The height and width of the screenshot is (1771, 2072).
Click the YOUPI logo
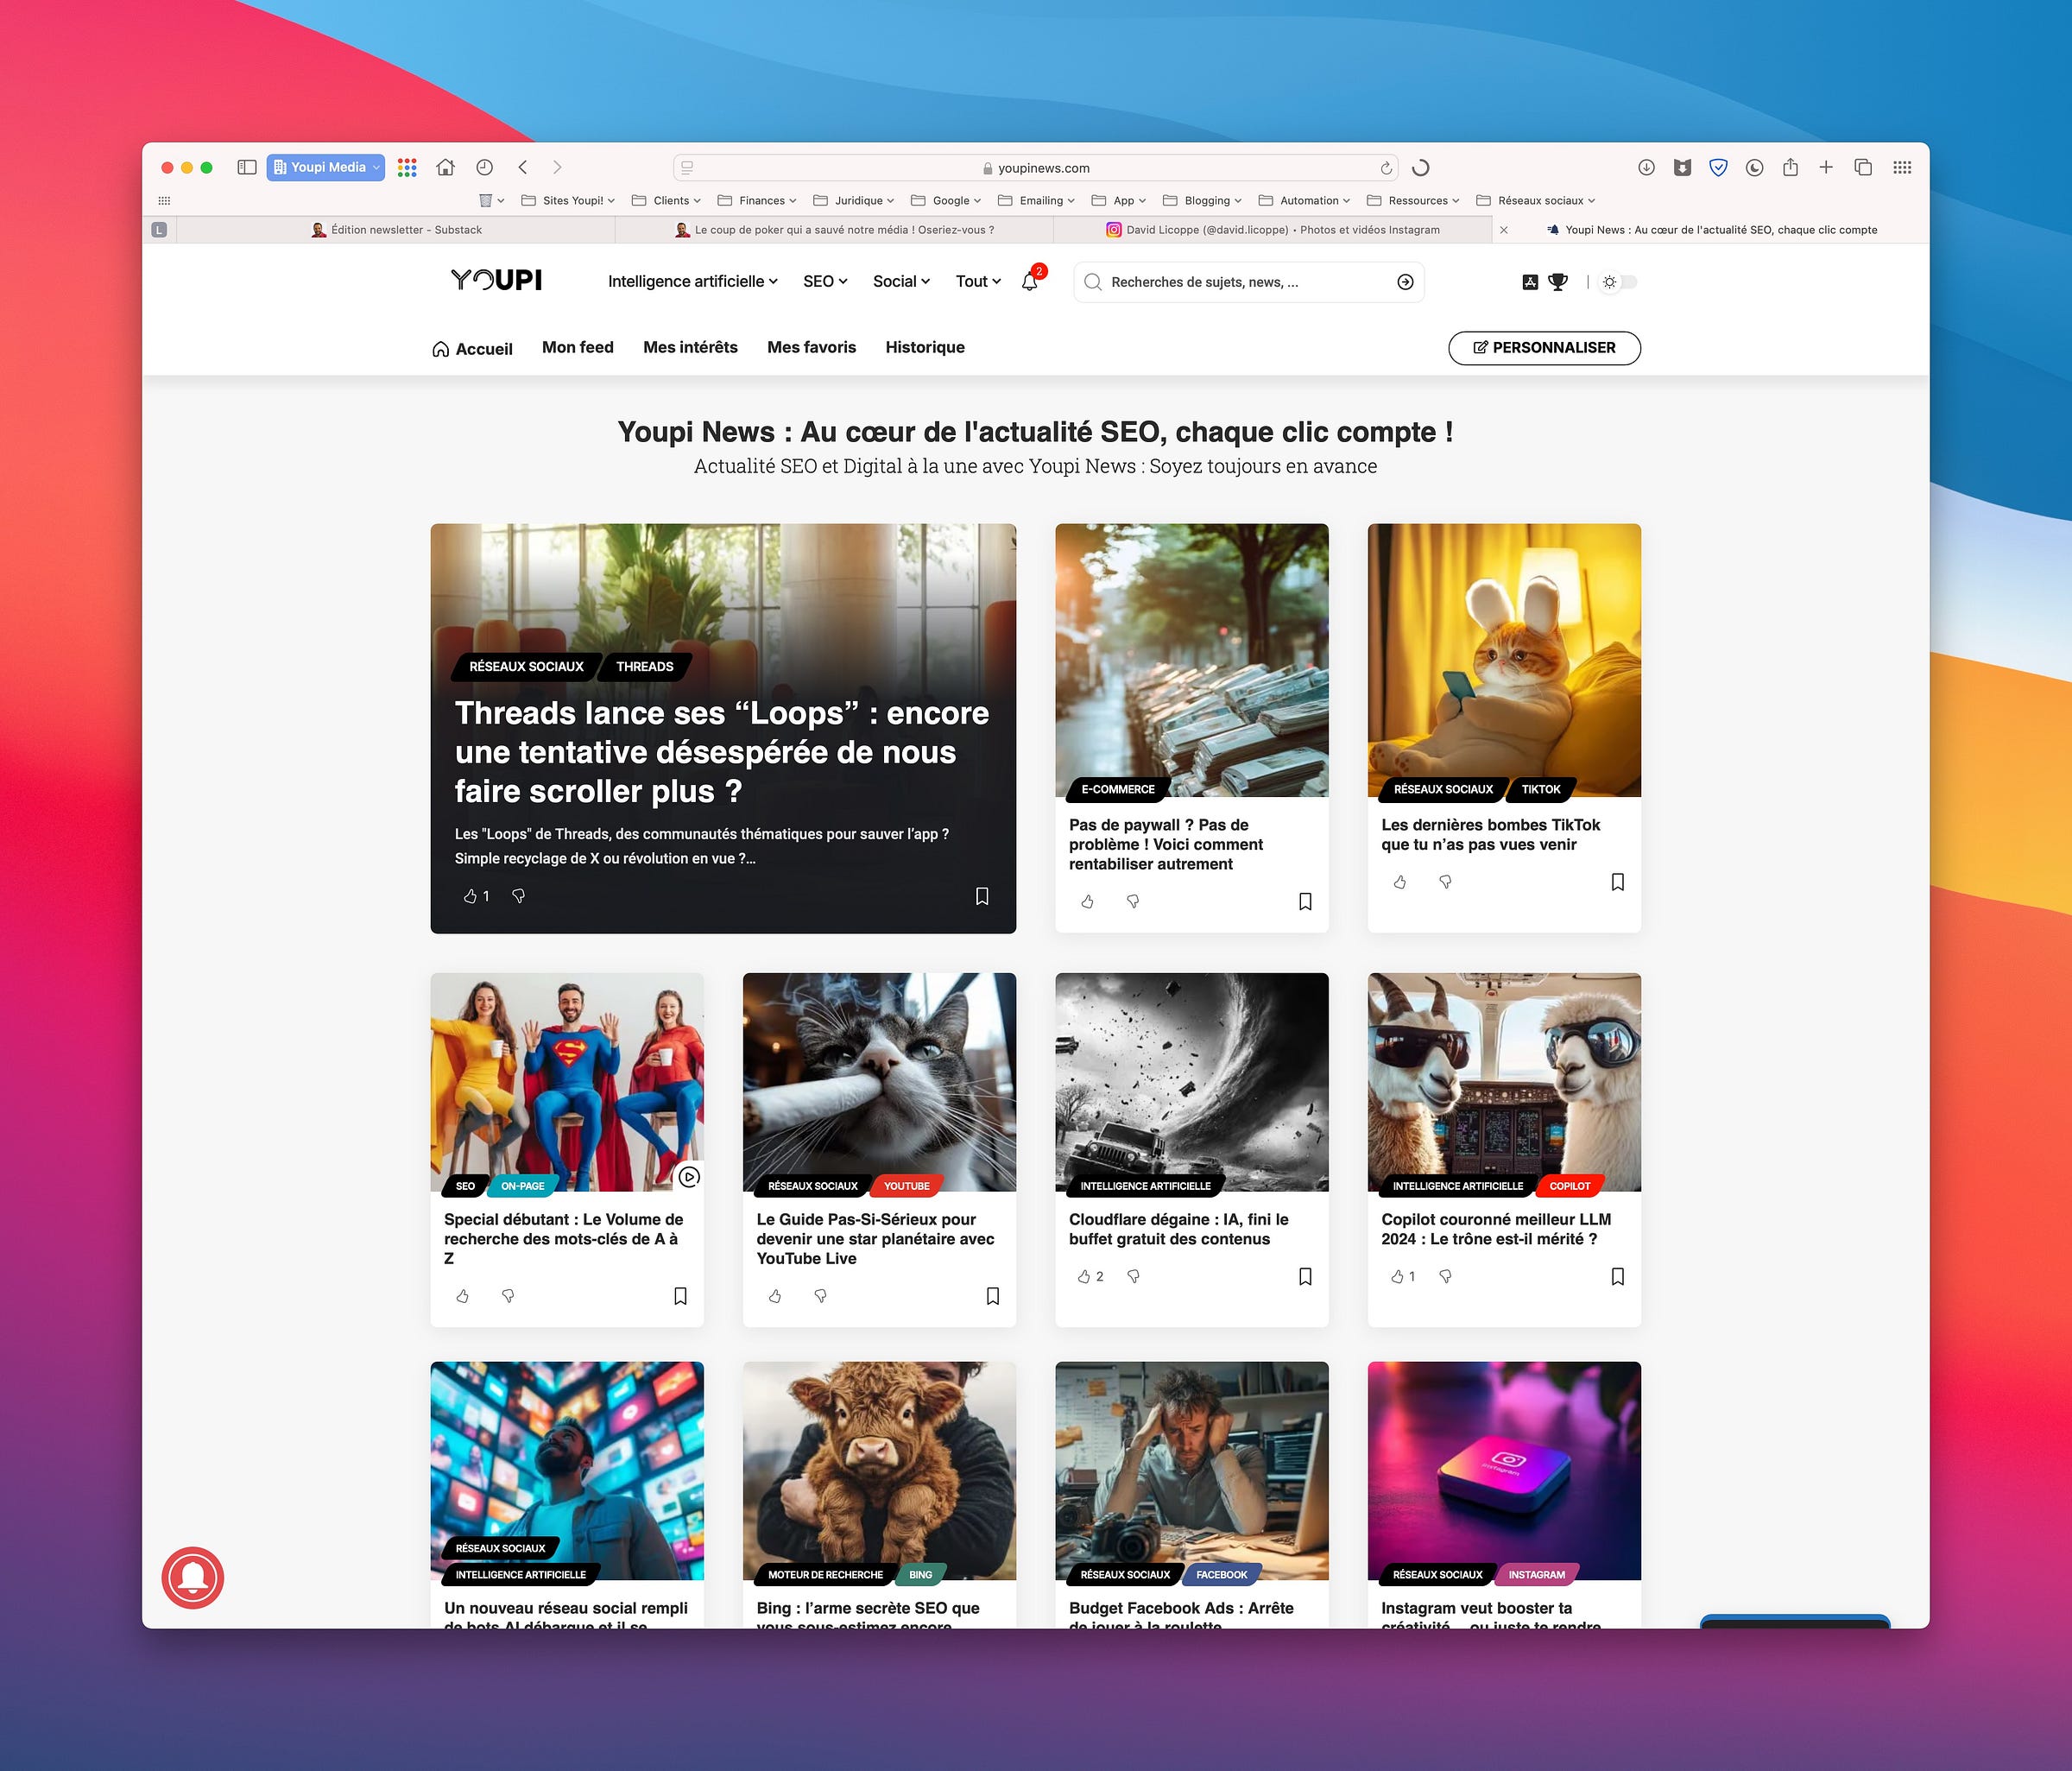pos(496,280)
